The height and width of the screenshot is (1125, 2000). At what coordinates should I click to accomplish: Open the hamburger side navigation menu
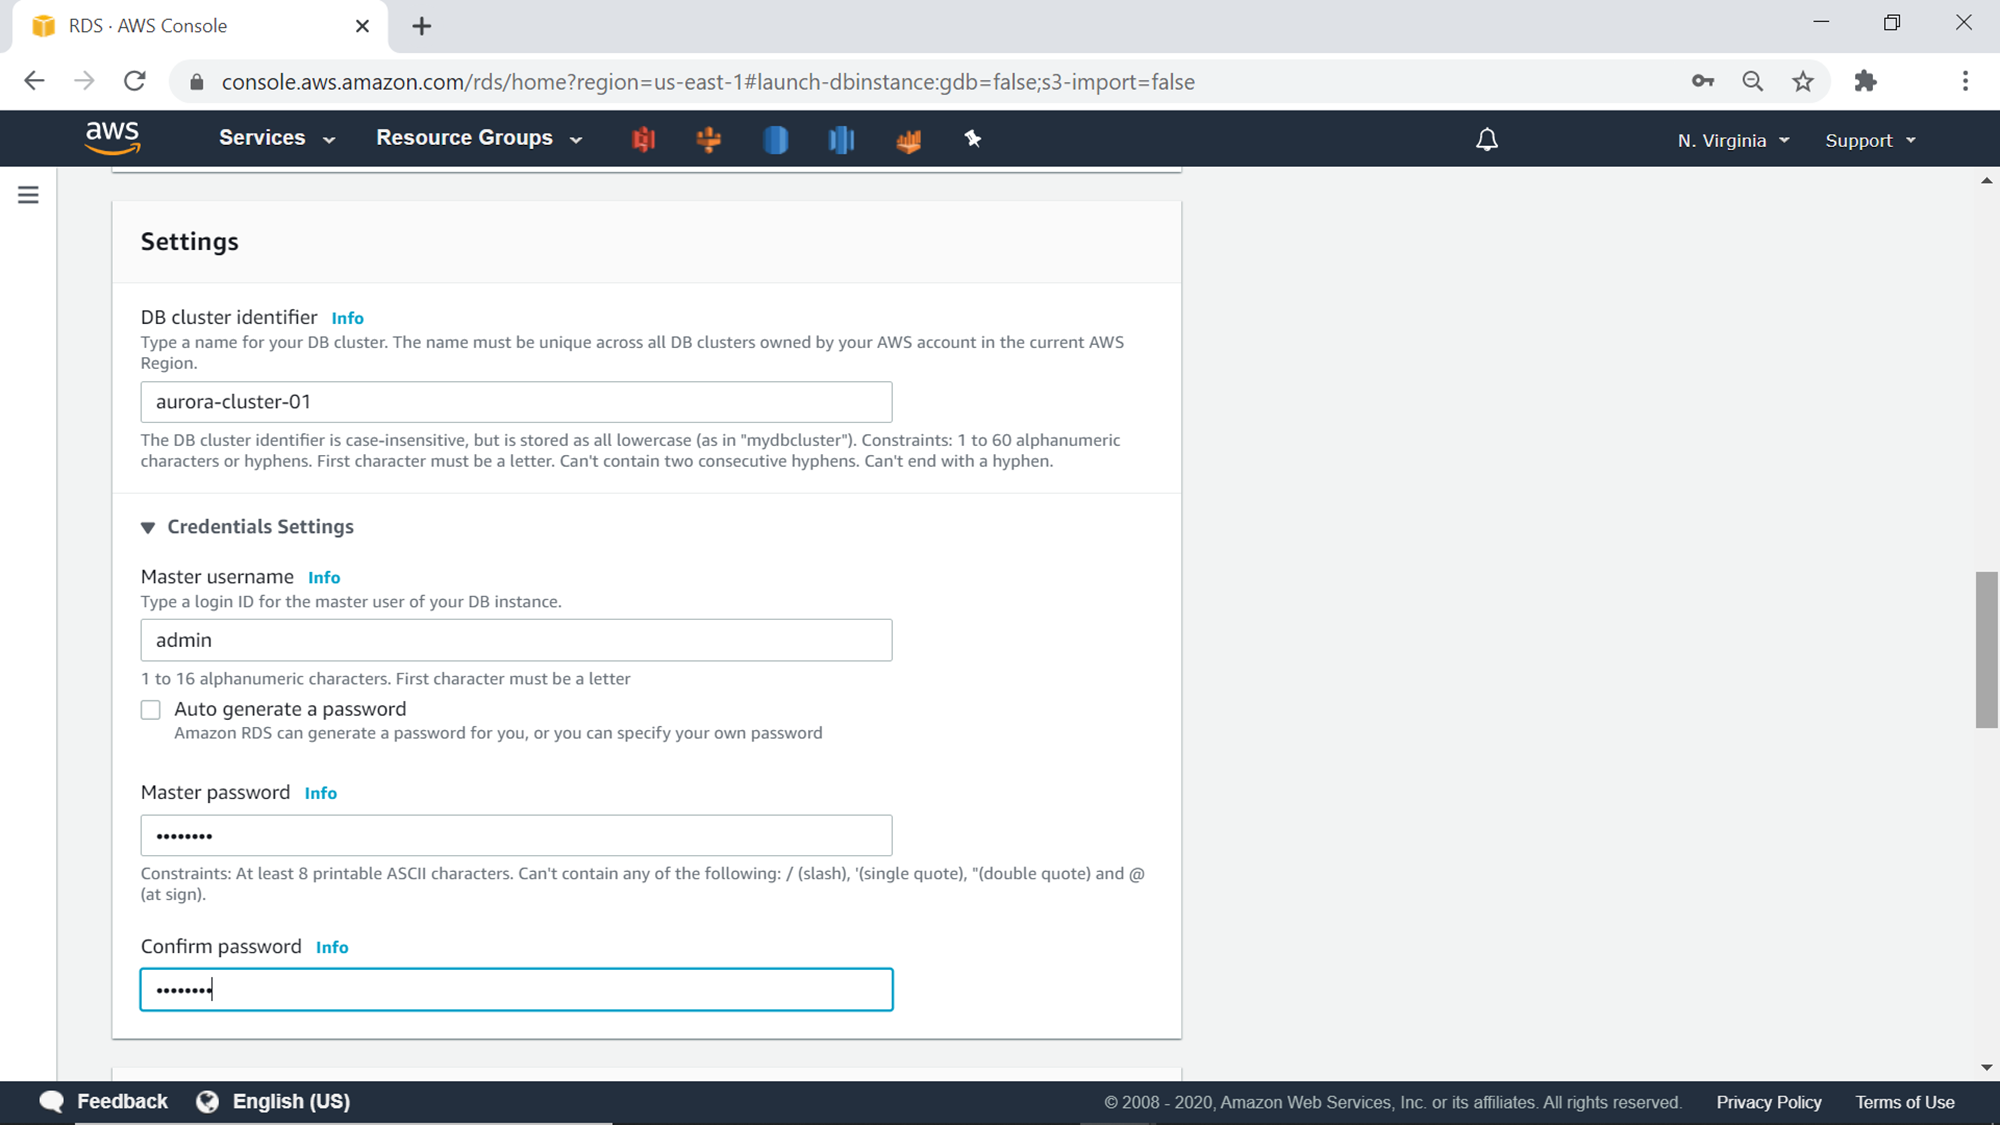pyautogui.click(x=28, y=195)
